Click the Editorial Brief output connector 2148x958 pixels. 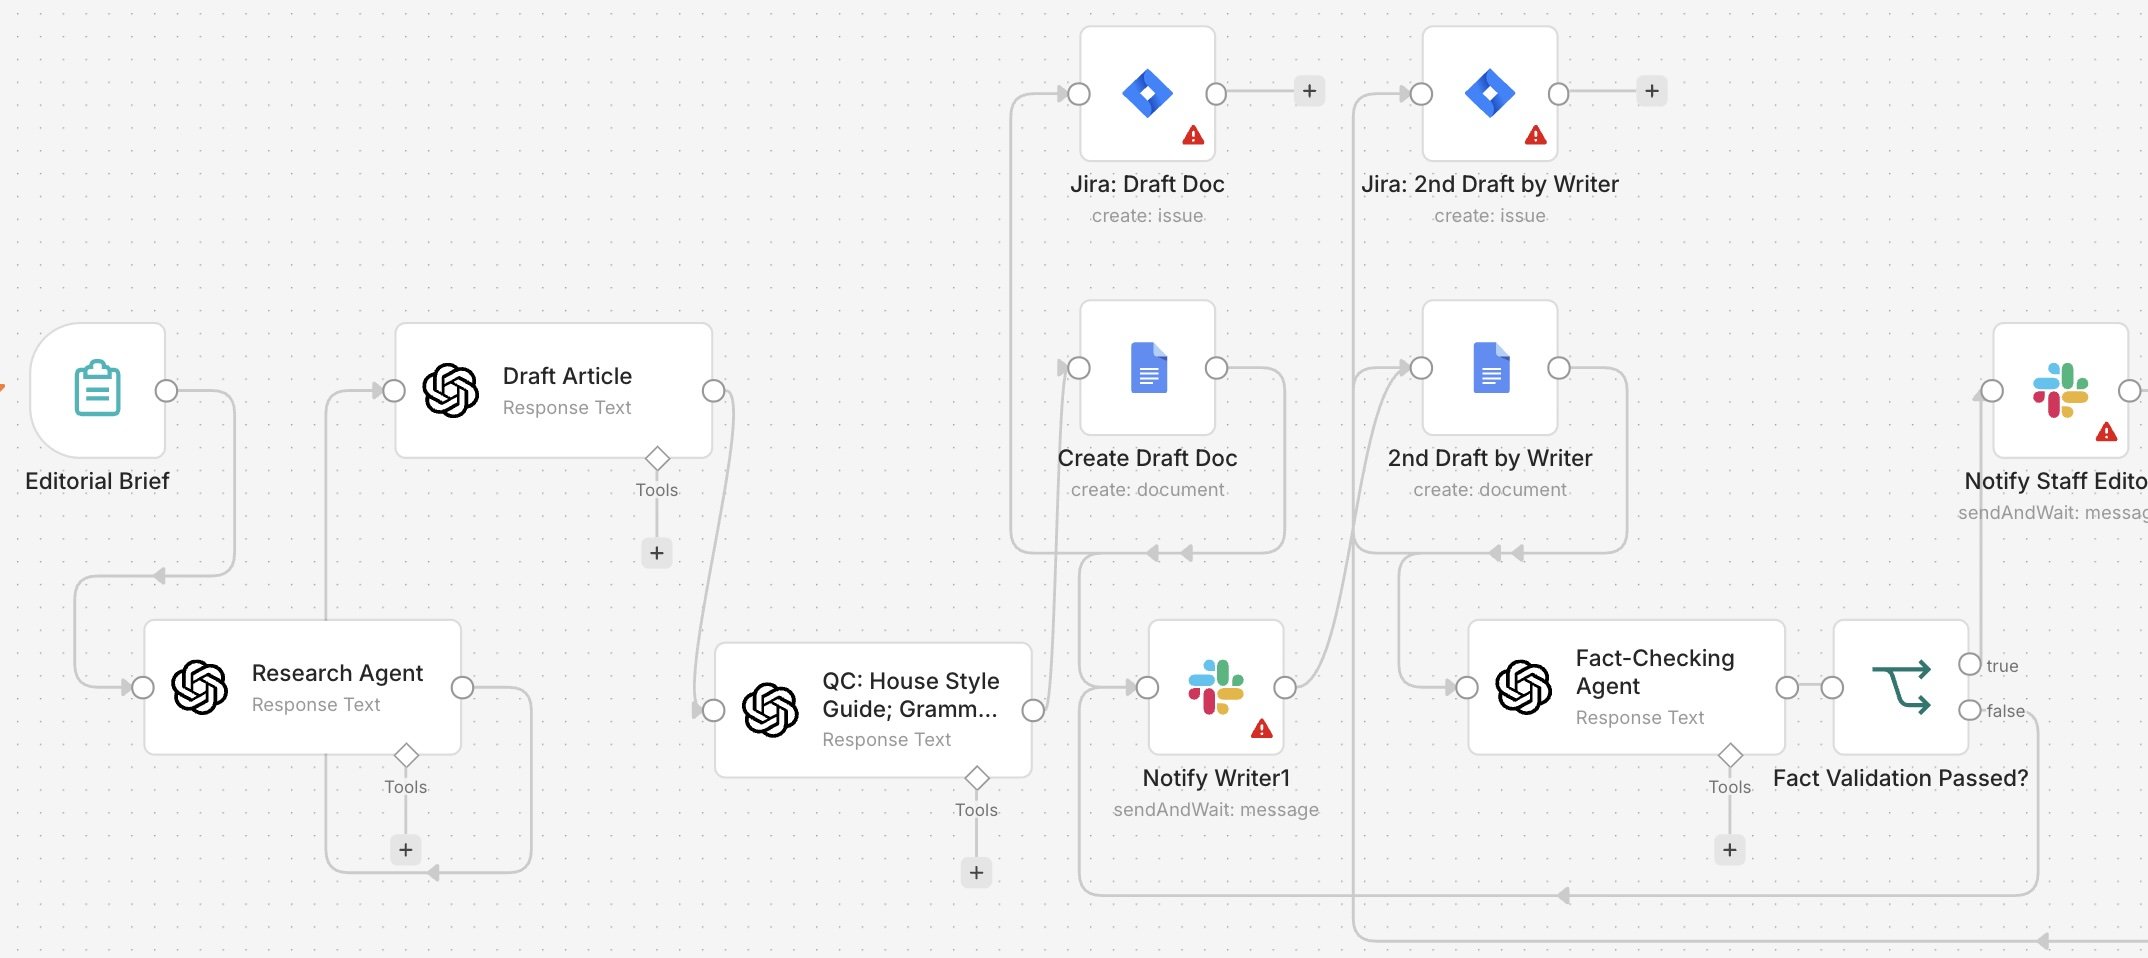tap(167, 391)
